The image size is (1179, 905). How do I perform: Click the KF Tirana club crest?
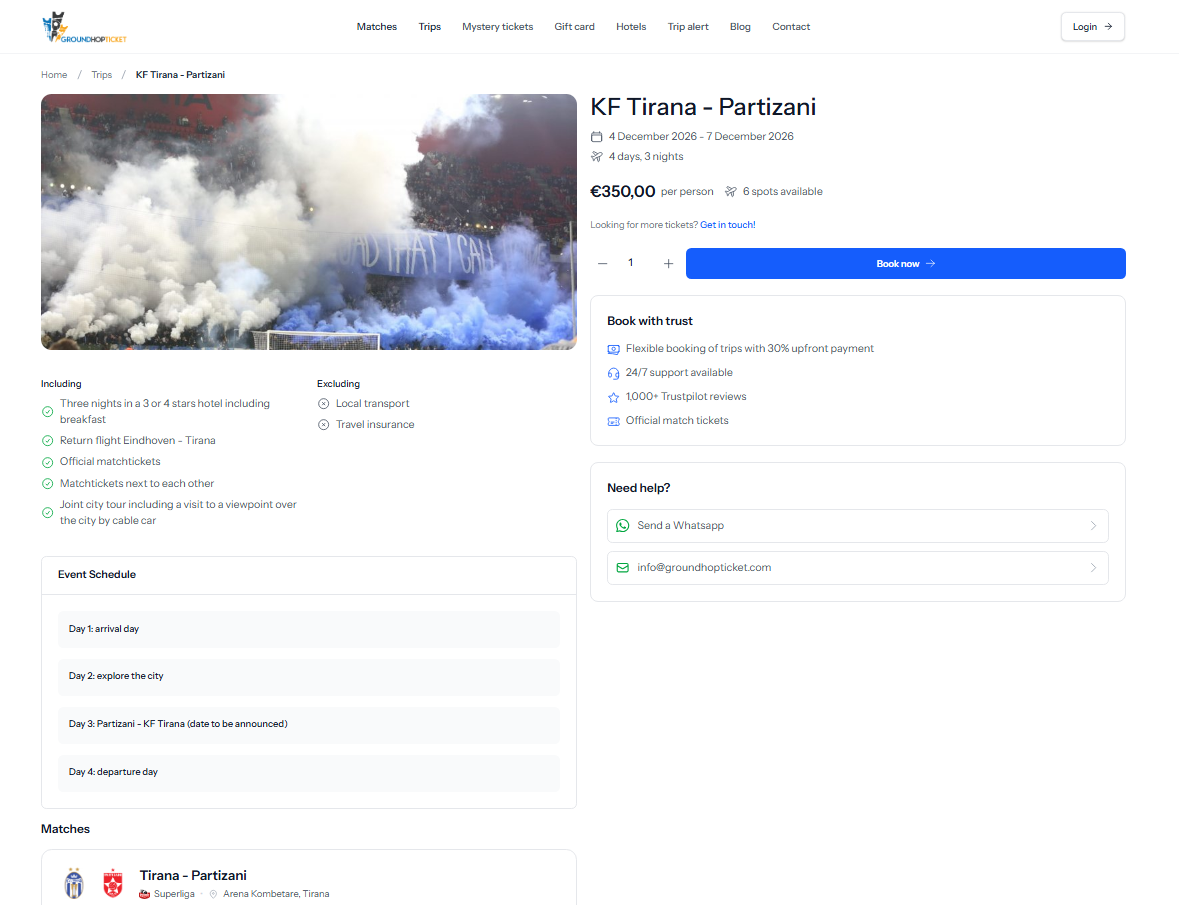(74, 884)
